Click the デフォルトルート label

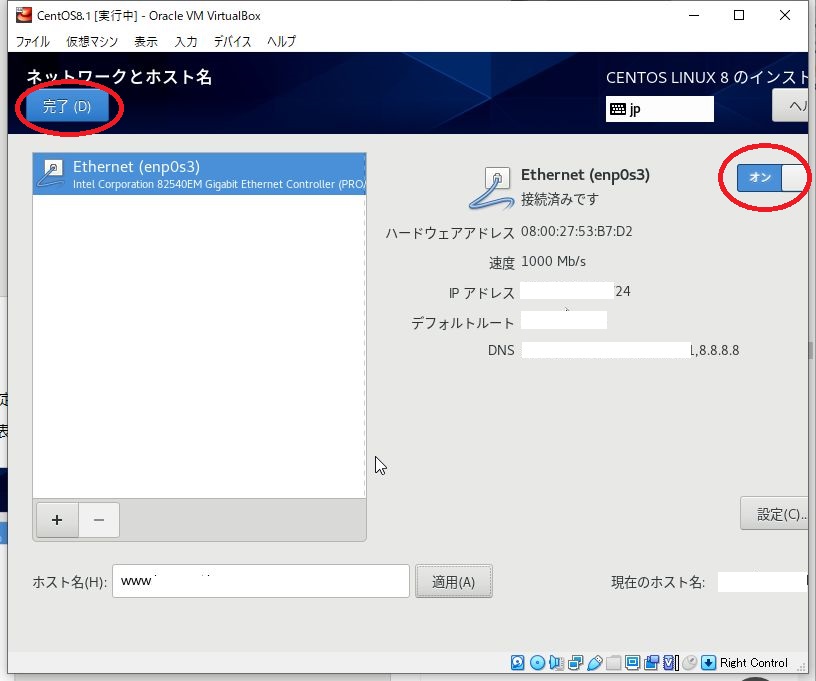(x=463, y=323)
